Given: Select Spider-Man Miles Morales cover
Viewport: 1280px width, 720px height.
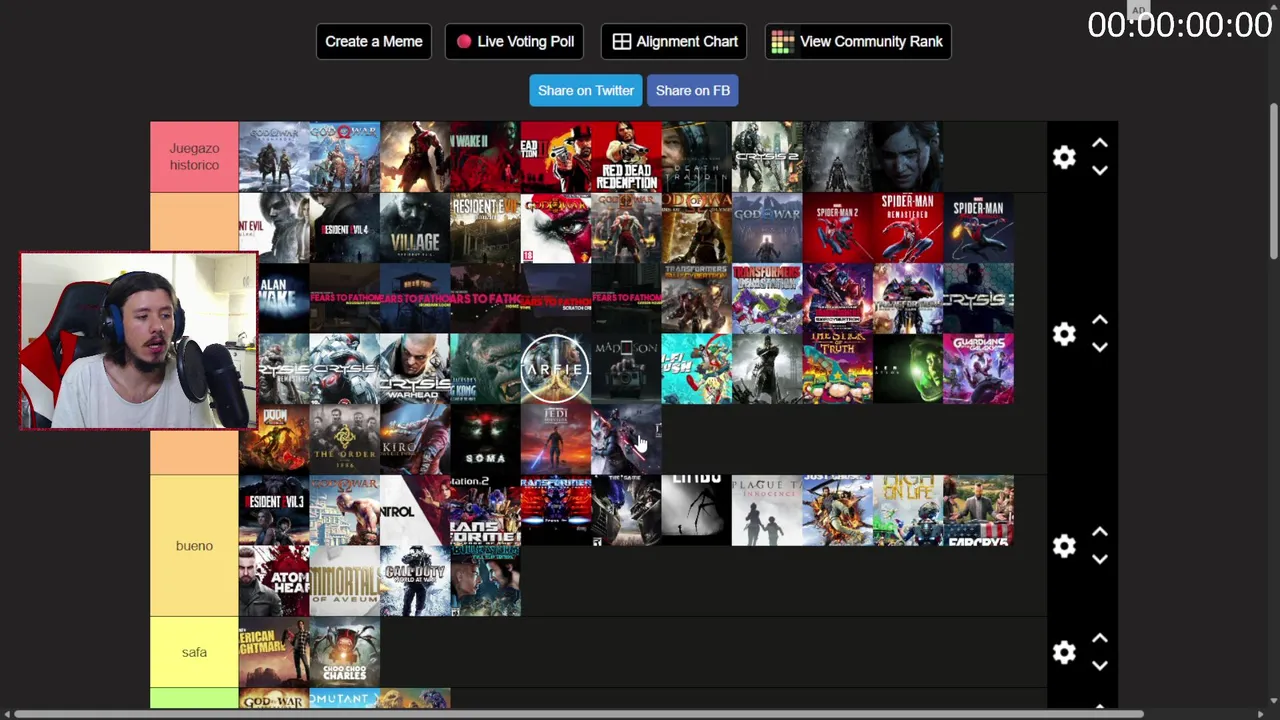Looking at the screenshot, I should (x=978, y=228).
